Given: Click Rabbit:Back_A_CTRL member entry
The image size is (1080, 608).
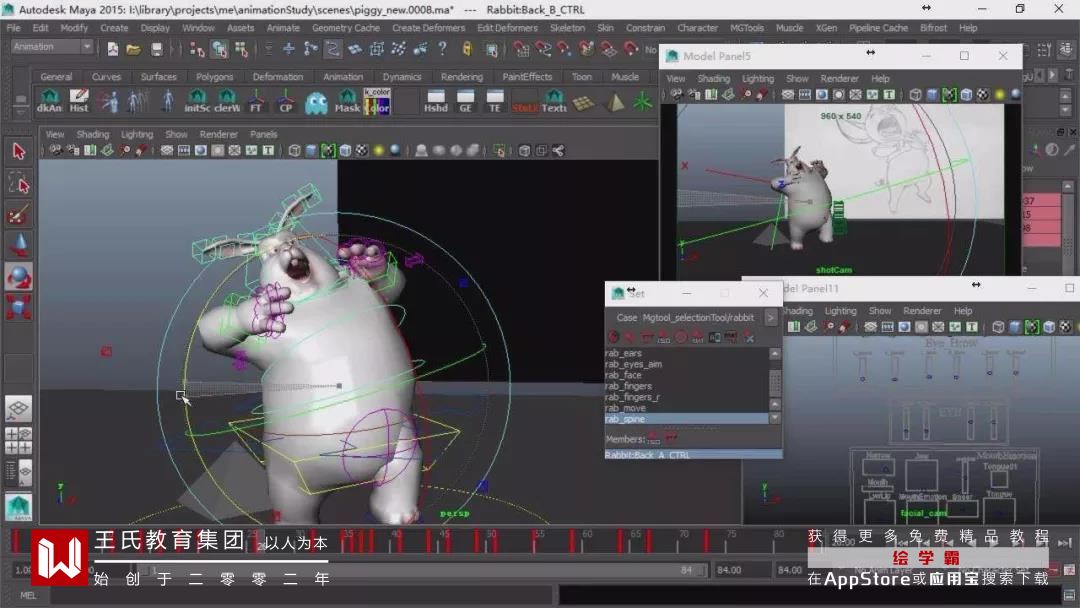Looking at the screenshot, I should pyautogui.click(x=693, y=454).
